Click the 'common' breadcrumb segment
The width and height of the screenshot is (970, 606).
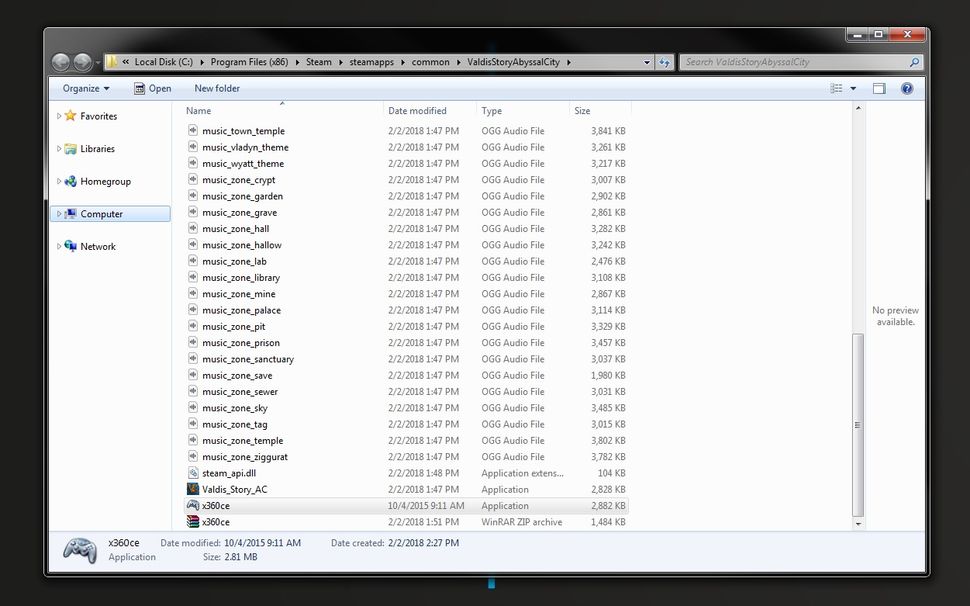[431, 62]
